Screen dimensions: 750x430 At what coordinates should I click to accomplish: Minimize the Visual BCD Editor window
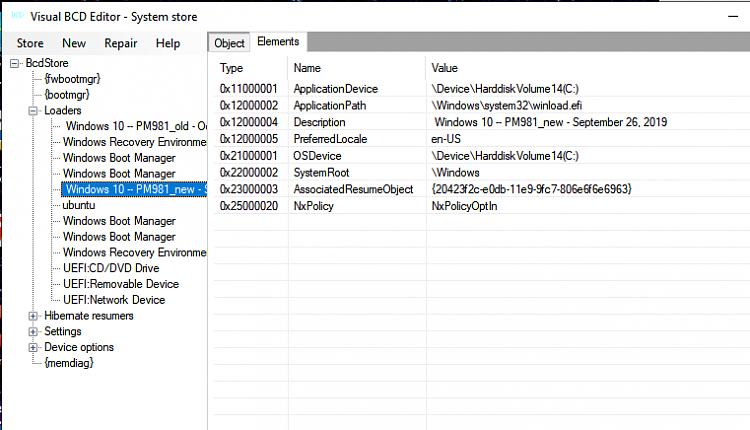(x=733, y=16)
